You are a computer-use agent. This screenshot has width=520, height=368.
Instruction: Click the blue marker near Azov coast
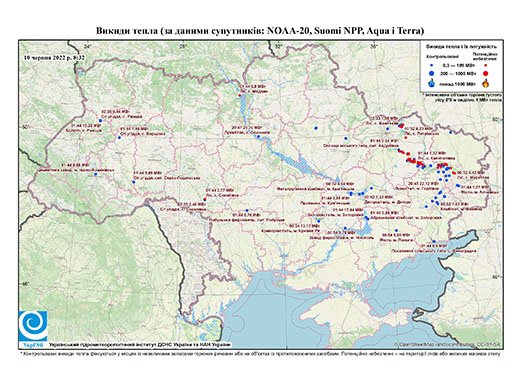(x=434, y=241)
